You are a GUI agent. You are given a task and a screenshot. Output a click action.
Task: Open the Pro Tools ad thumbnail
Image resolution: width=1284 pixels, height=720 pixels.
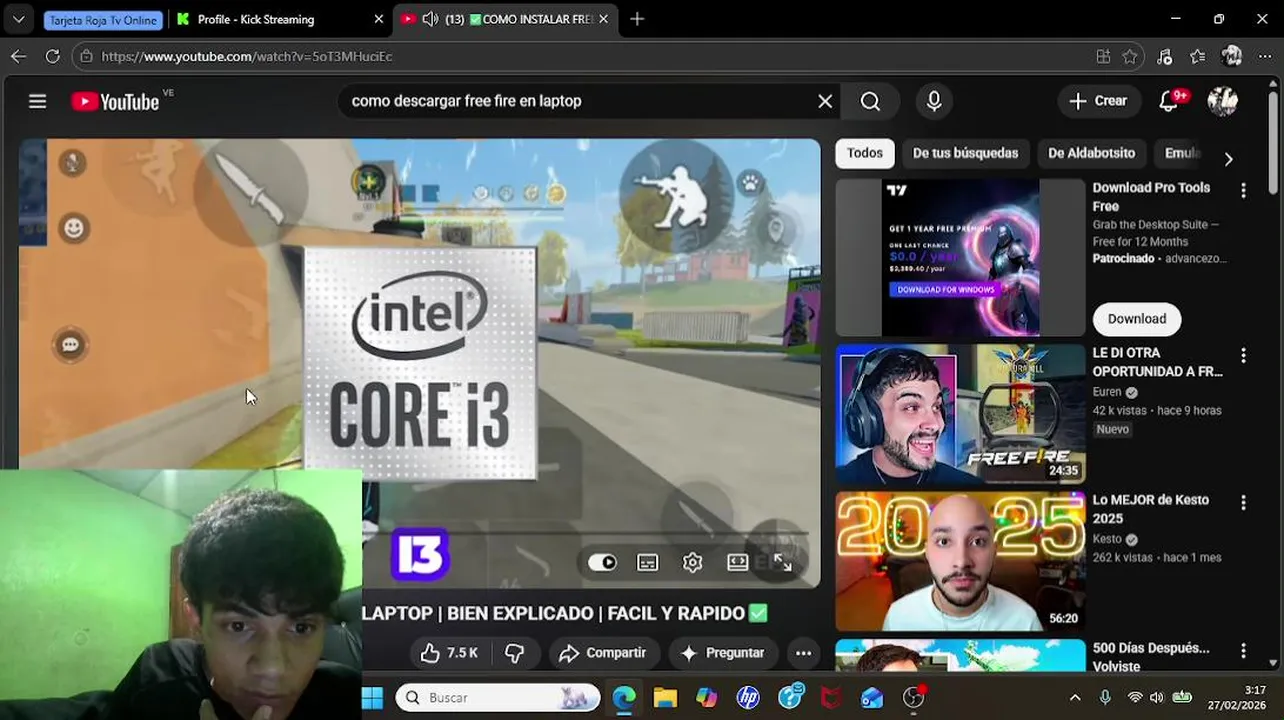tap(960, 257)
